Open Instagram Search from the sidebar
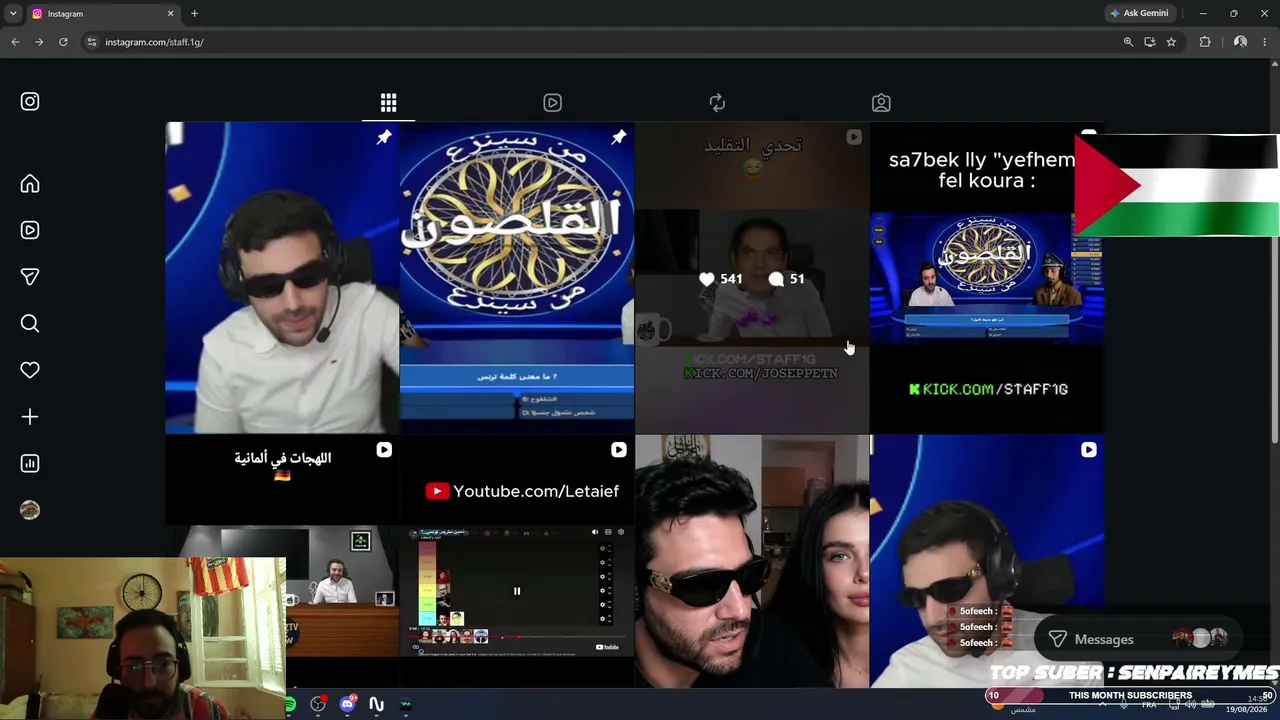 pos(30,323)
